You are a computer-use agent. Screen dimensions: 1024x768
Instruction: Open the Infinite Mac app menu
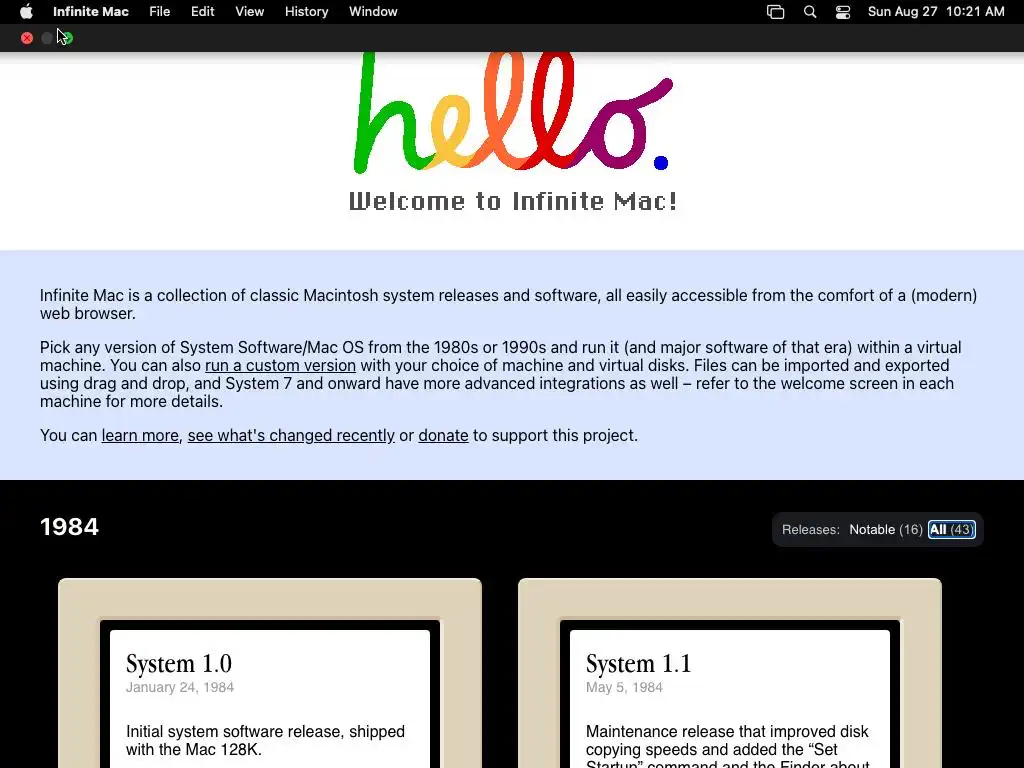(x=91, y=12)
